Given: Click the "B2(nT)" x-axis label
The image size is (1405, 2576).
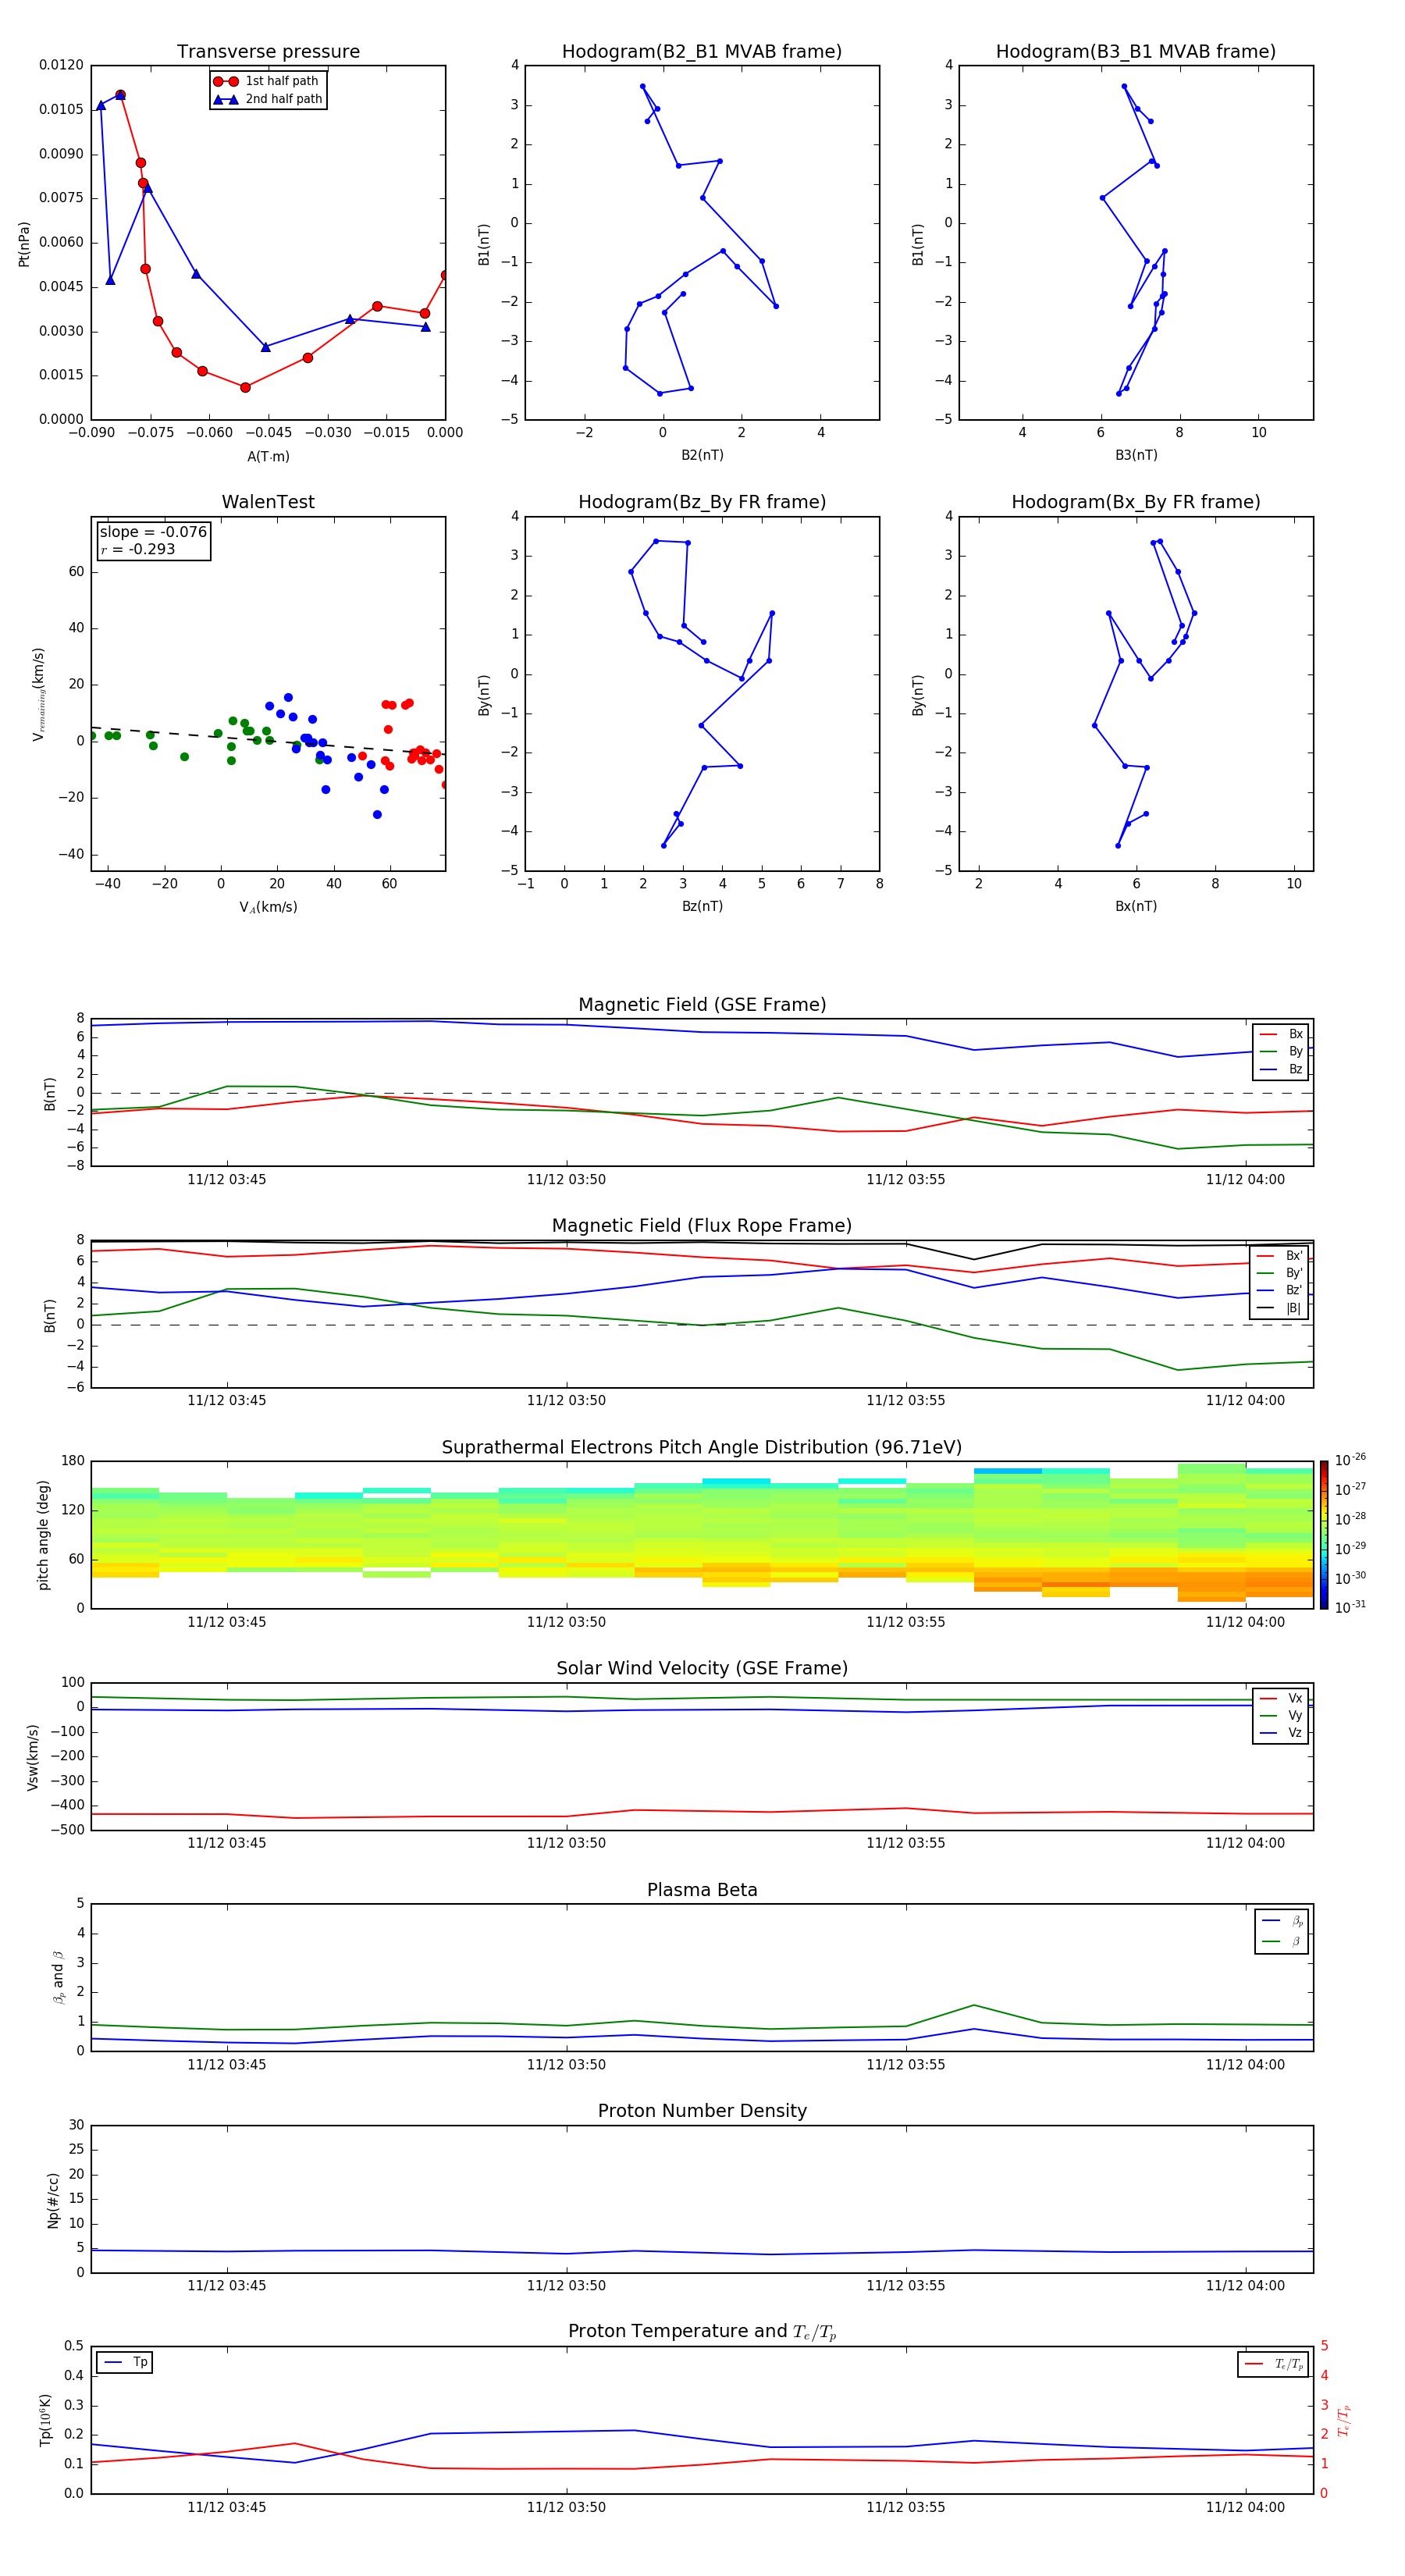Looking at the screenshot, I should click(x=702, y=455).
